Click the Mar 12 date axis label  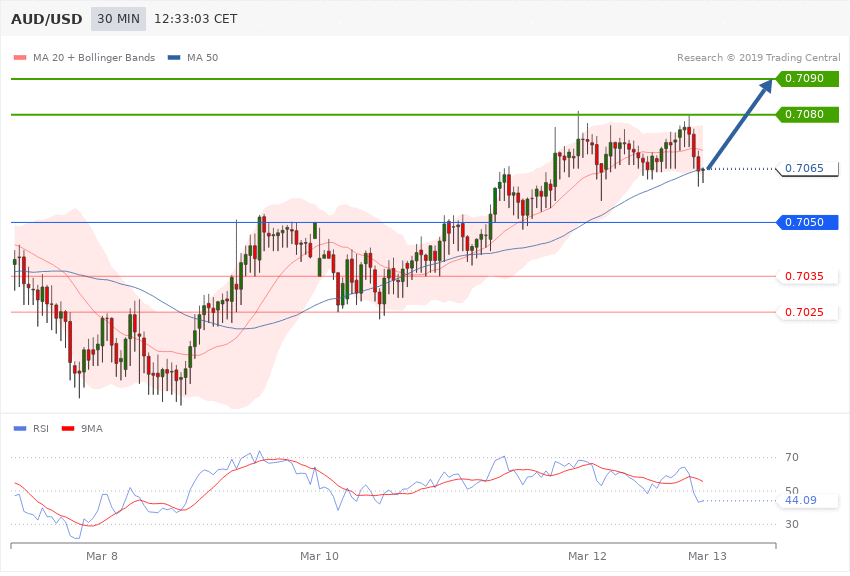coord(587,556)
